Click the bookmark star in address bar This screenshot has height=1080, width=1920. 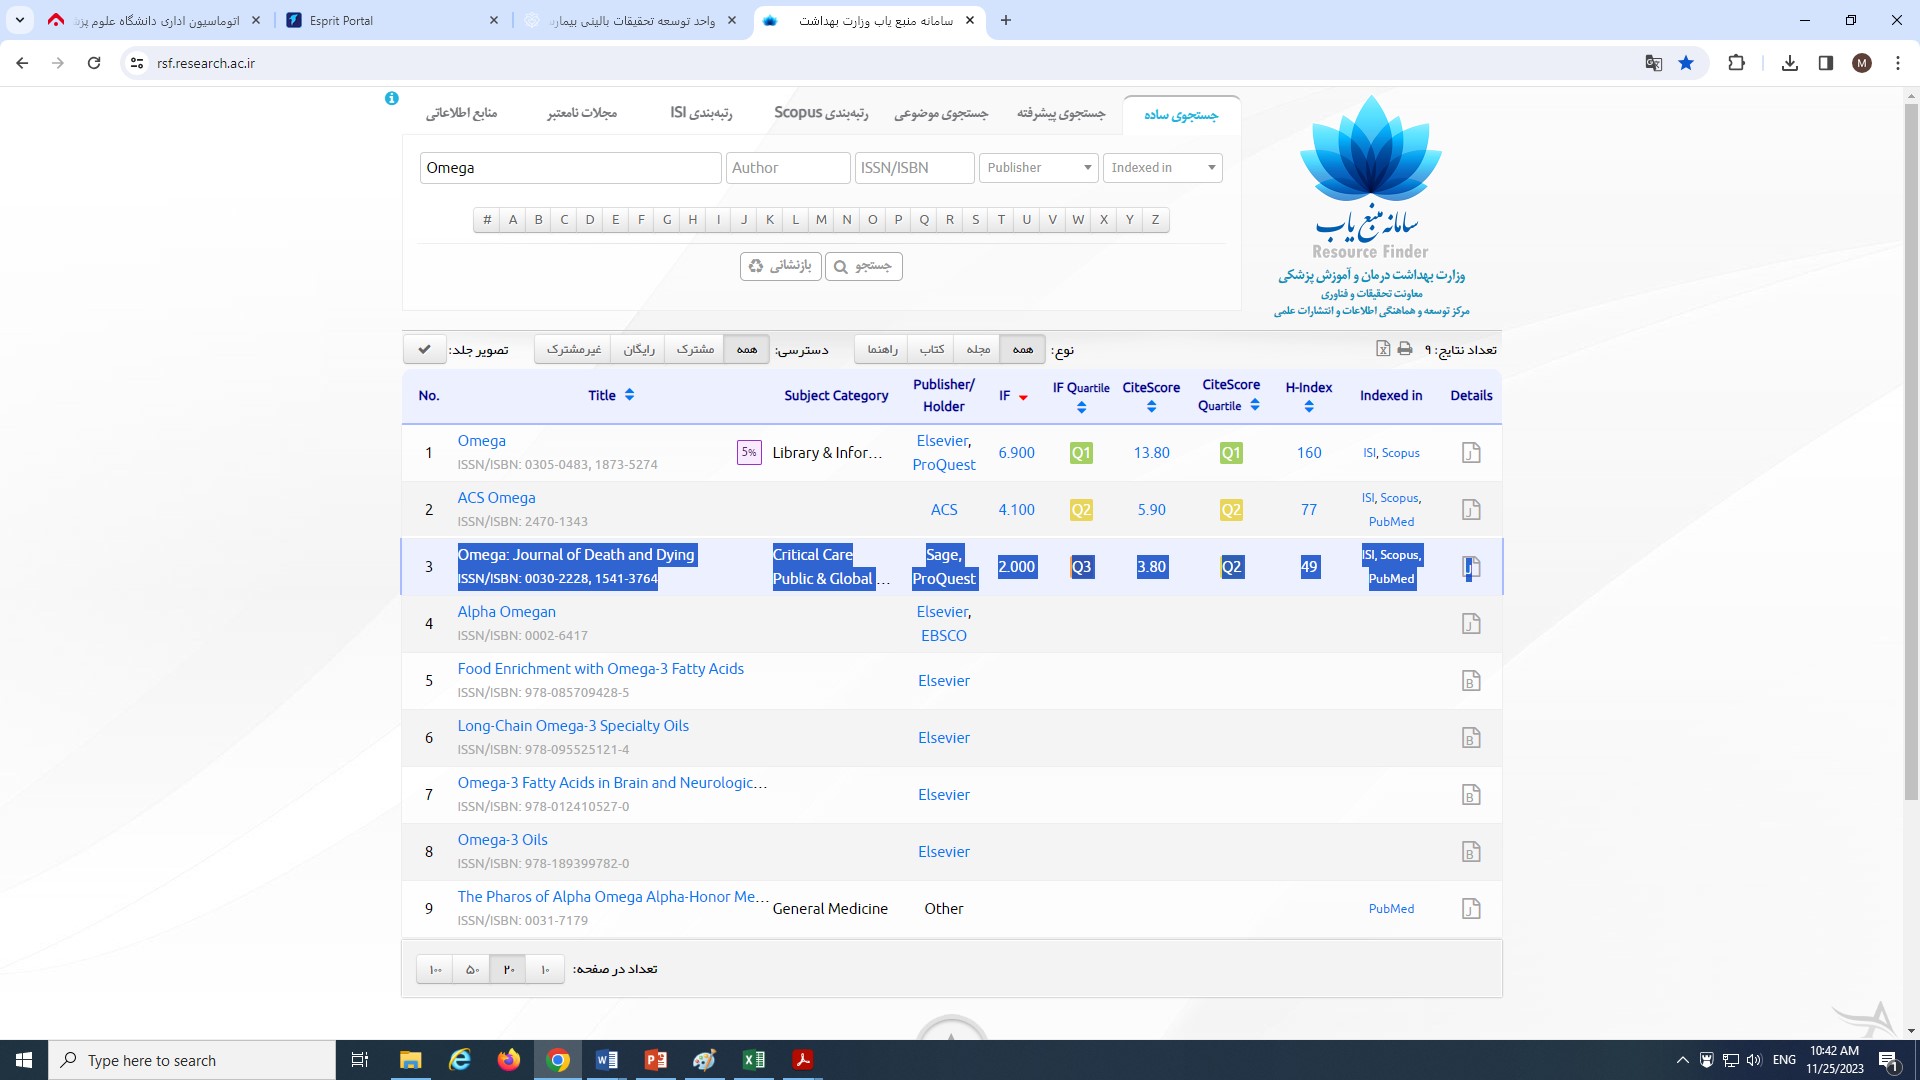tap(1686, 63)
